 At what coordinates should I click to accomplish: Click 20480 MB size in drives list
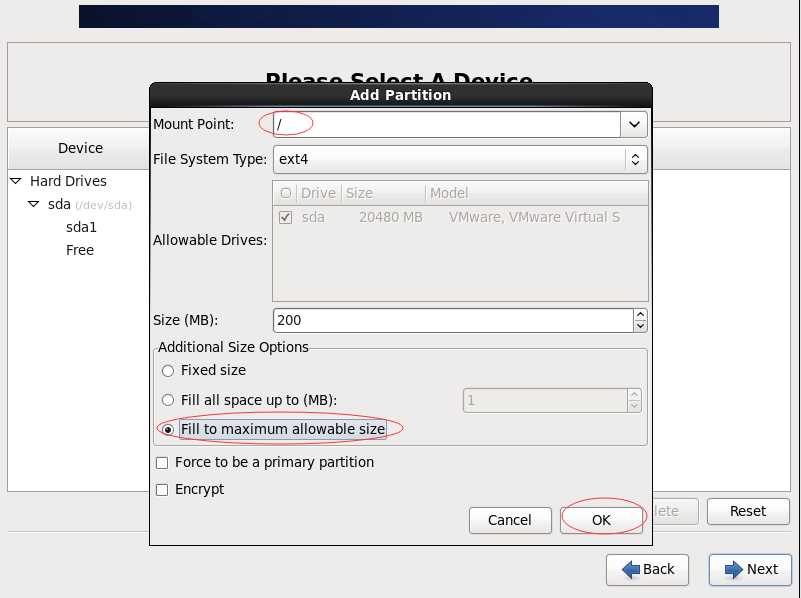(391, 218)
